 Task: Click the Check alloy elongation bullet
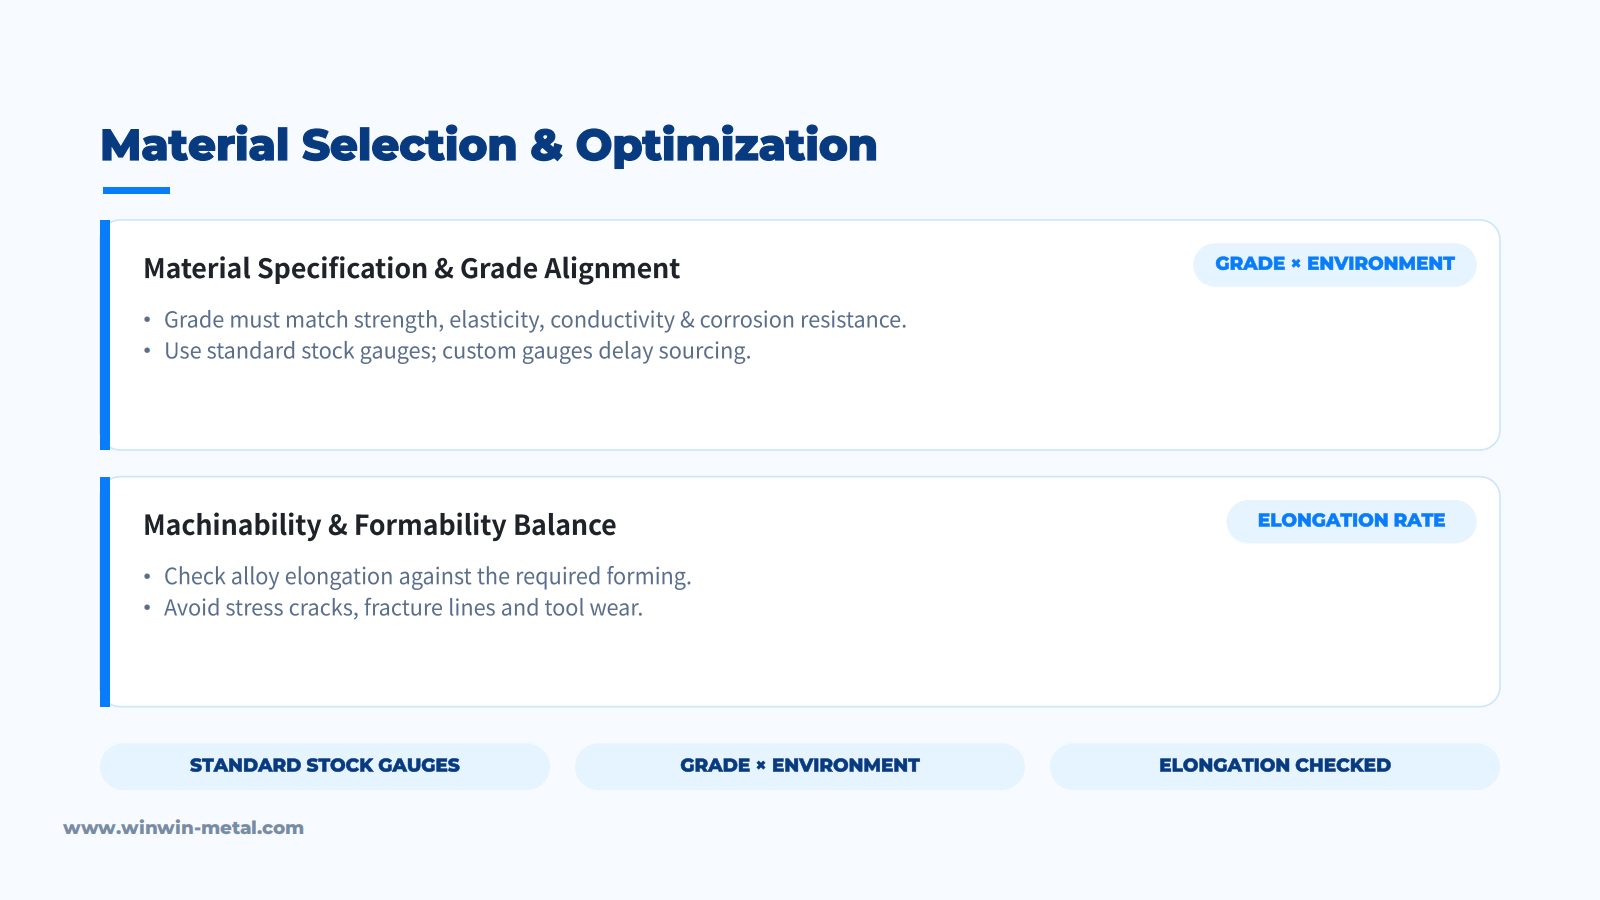pos(427,577)
